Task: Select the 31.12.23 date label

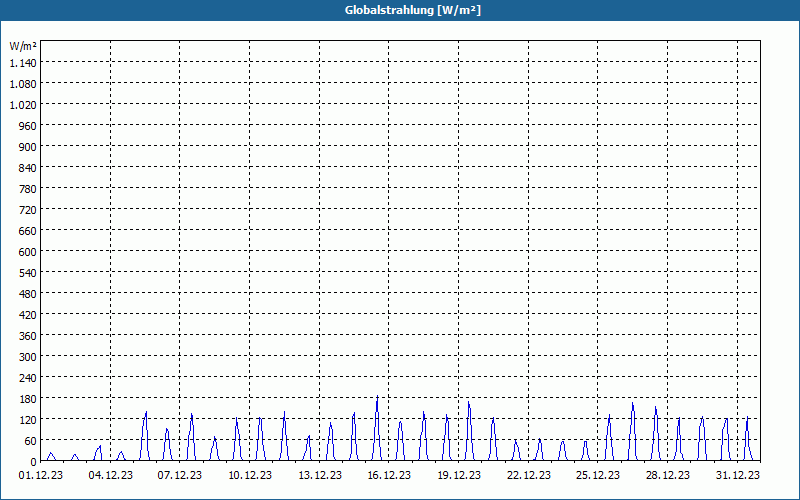Action: (x=738, y=475)
